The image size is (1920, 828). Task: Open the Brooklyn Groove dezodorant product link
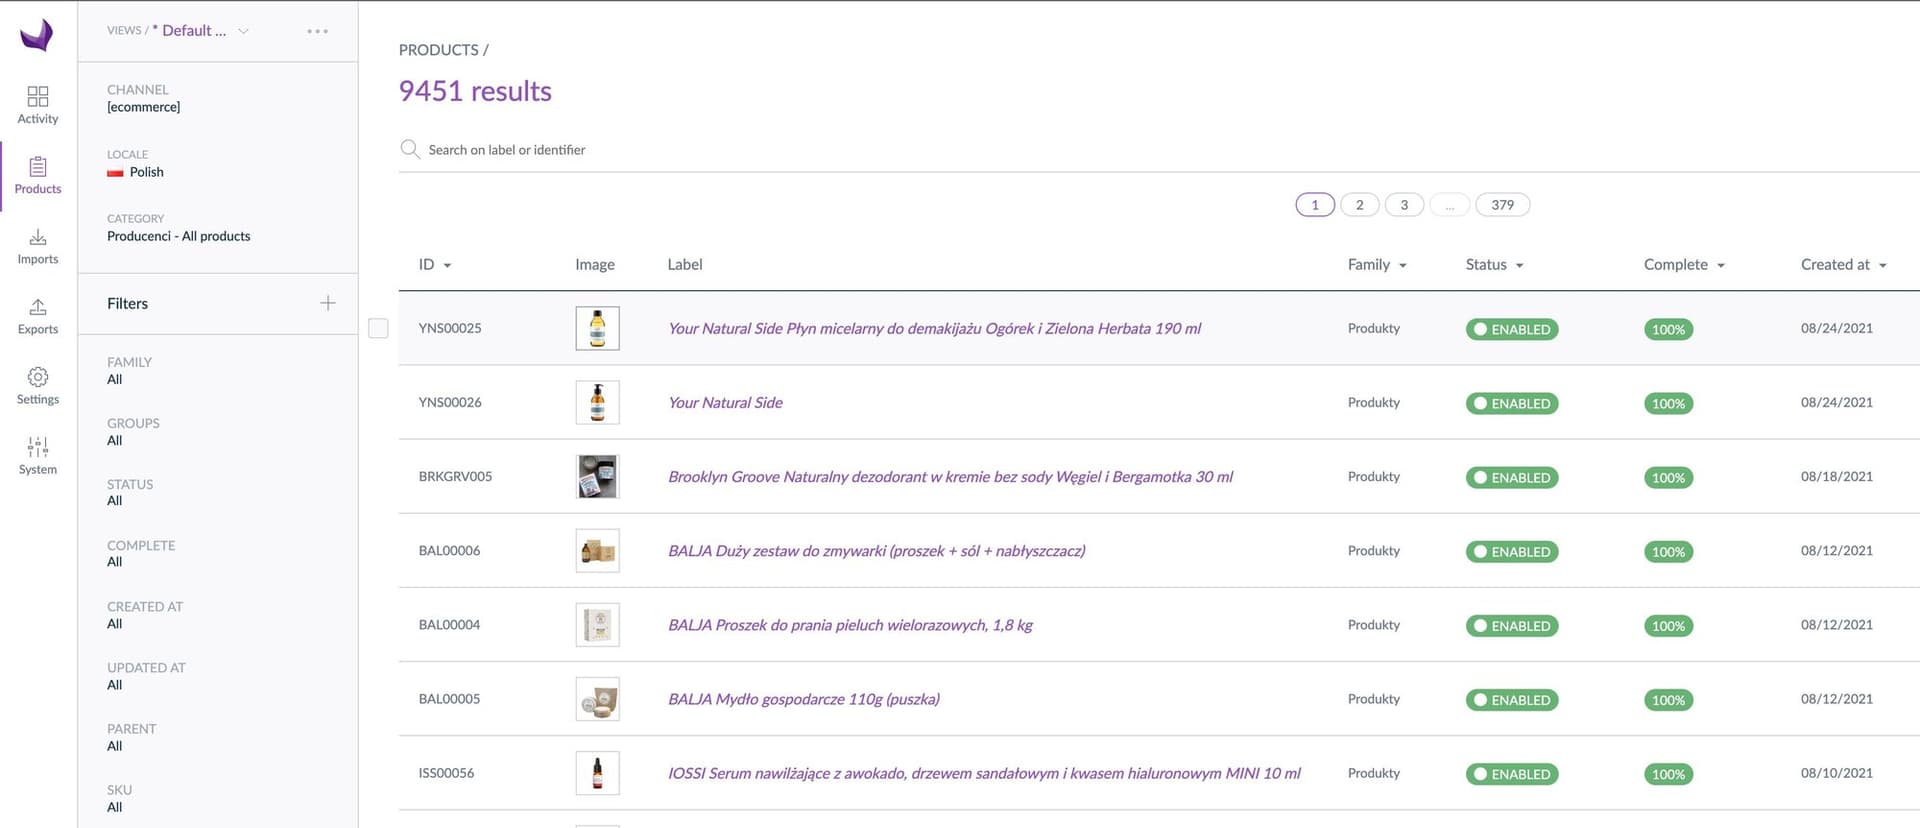click(x=950, y=477)
